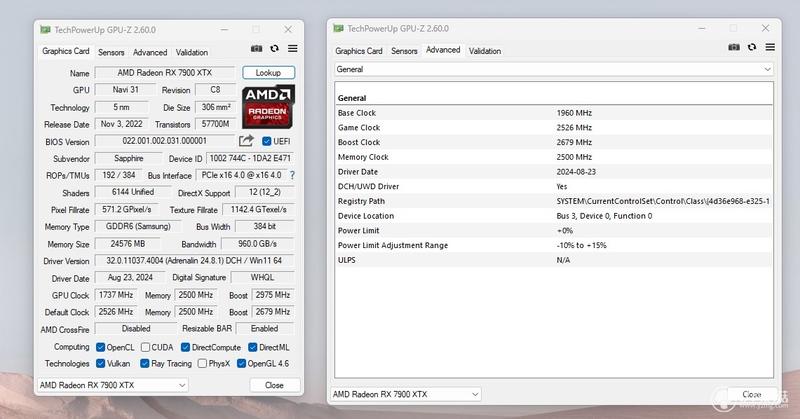Click the Memory Size 24576 MB field
Screen dimensions: 800x419
(128, 243)
